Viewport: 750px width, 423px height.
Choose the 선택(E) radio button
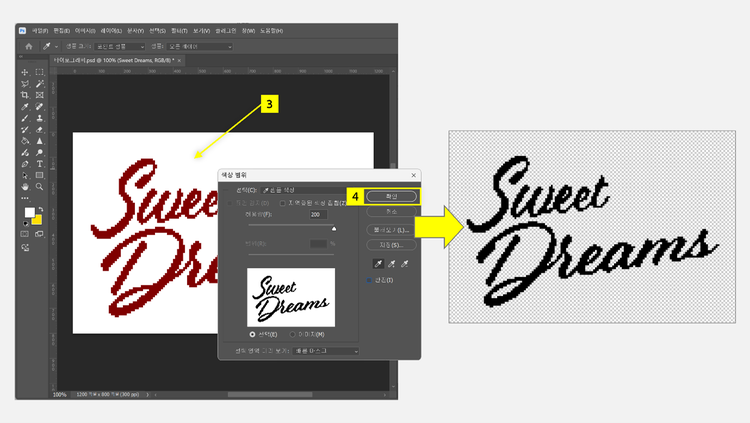pos(252,334)
